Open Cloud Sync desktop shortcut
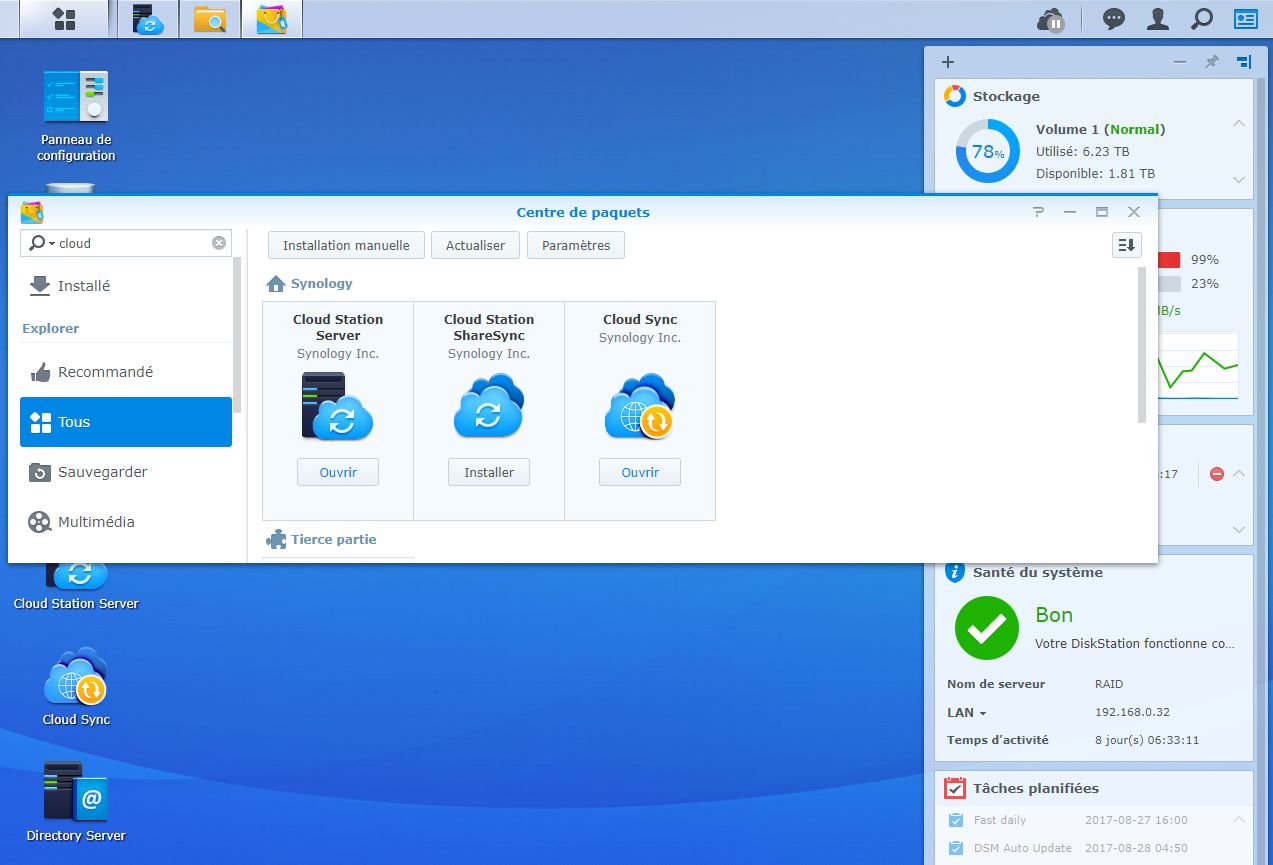Image resolution: width=1273 pixels, height=865 pixels. (76, 688)
